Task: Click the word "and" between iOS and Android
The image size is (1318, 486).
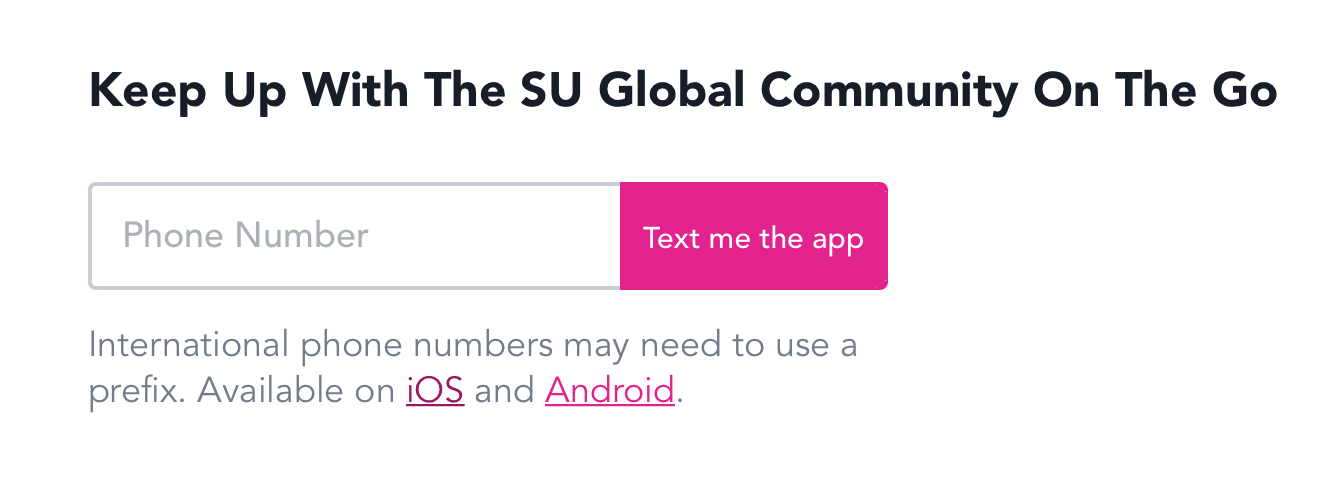Action: [505, 390]
